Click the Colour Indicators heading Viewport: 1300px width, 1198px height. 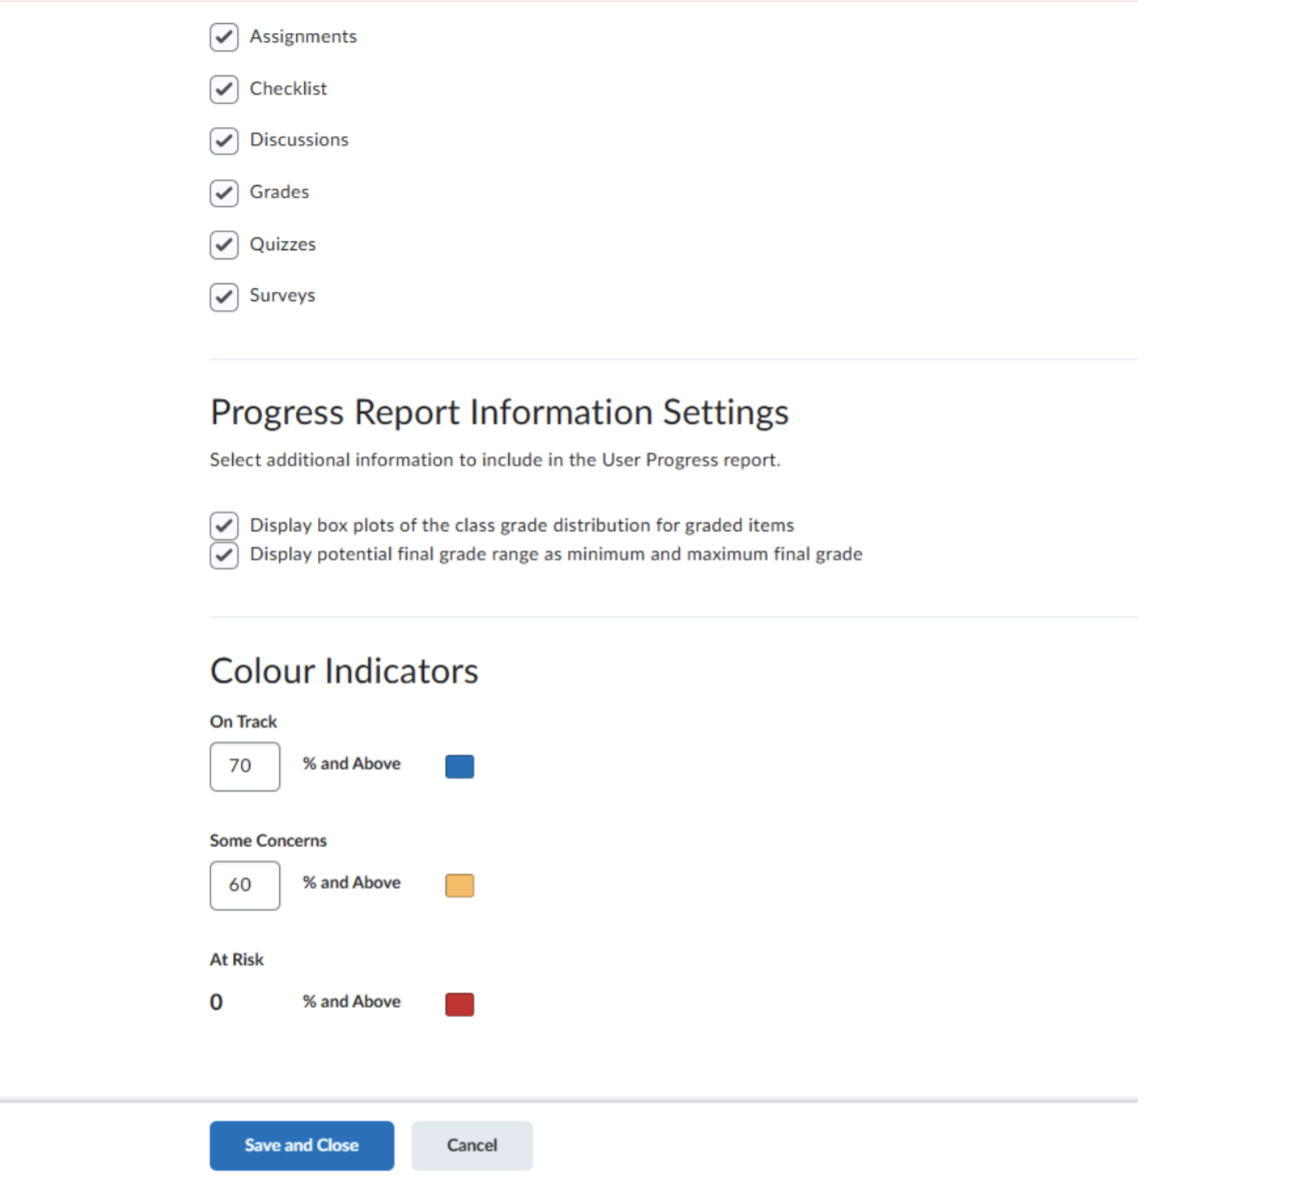pyautogui.click(x=344, y=671)
